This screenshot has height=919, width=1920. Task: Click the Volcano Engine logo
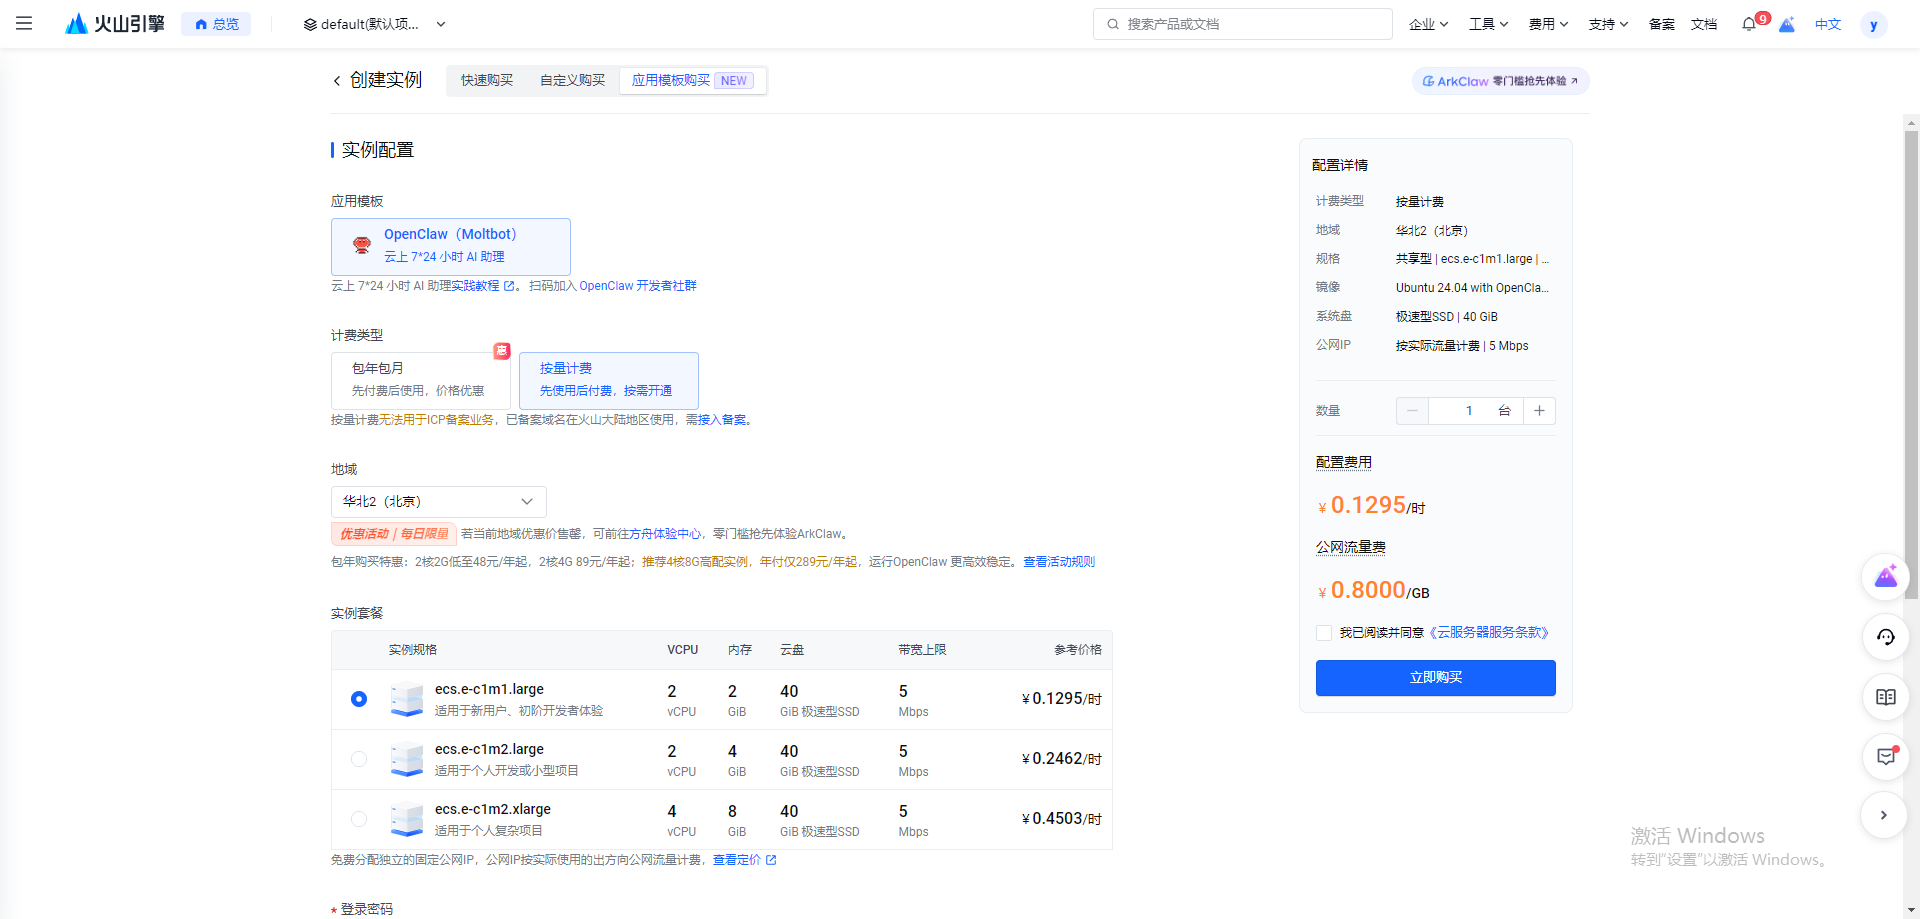tap(115, 23)
